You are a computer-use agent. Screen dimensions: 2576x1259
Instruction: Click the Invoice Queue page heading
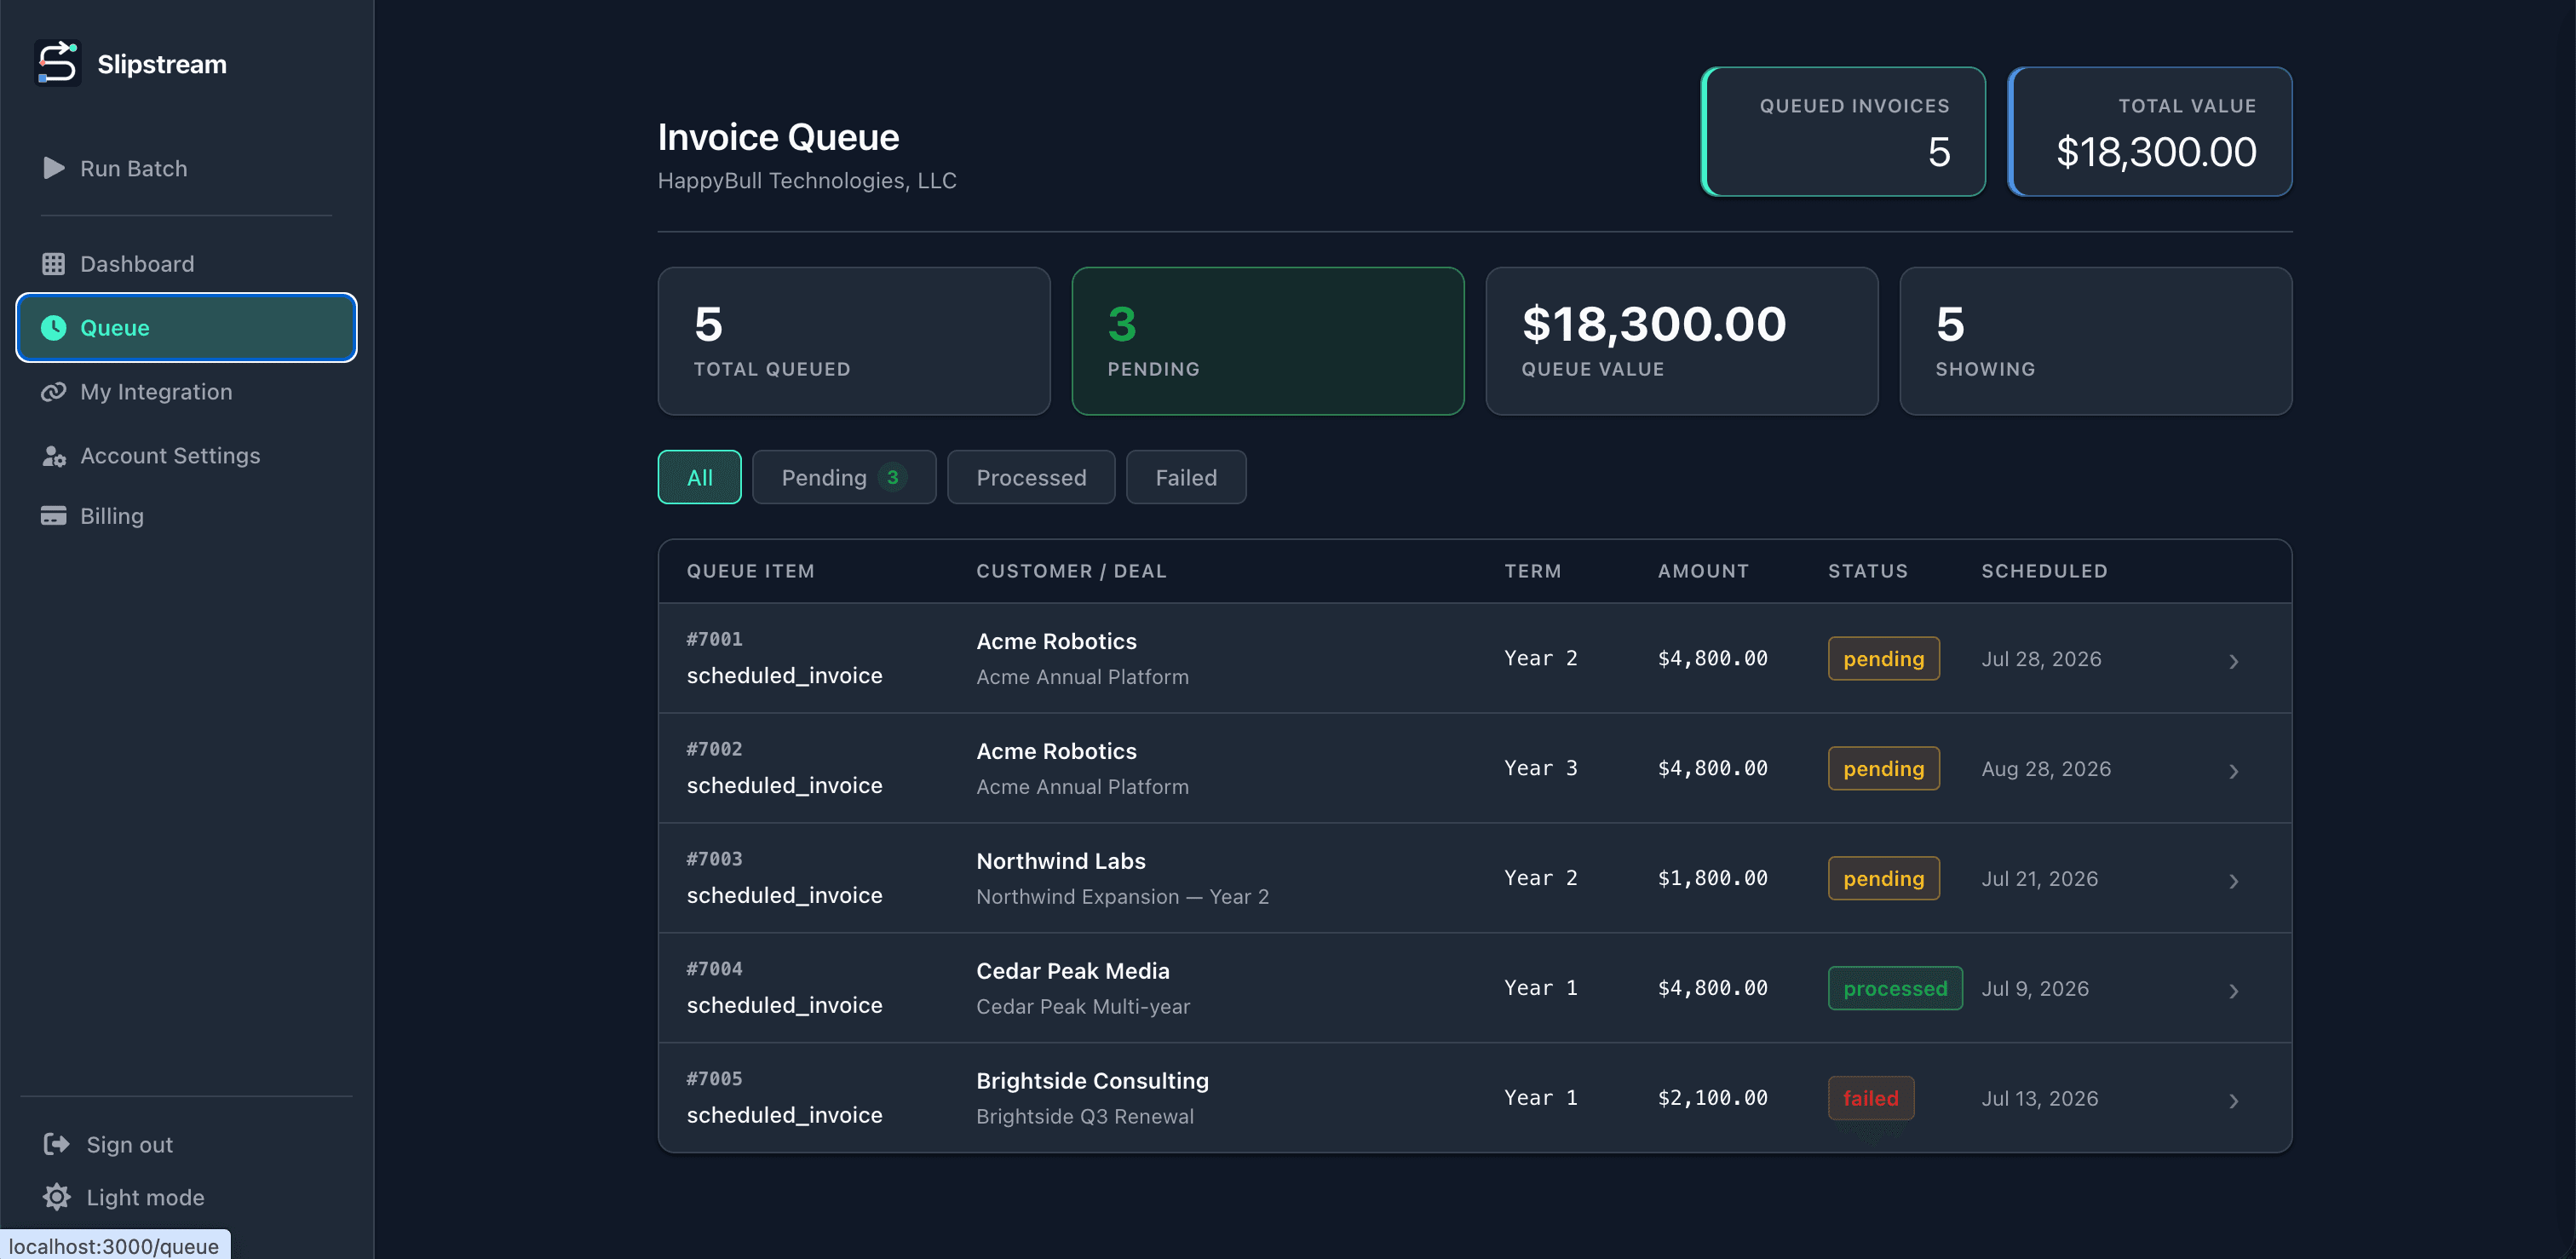click(778, 137)
